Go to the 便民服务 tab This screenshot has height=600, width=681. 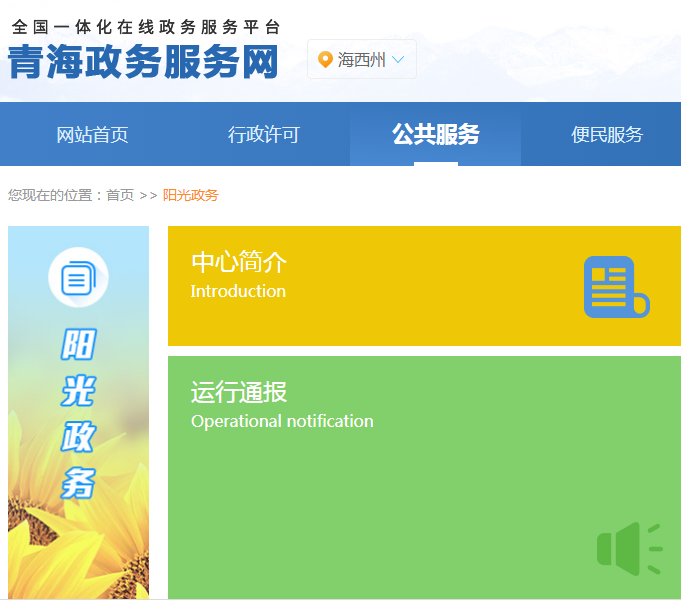point(607,135)
